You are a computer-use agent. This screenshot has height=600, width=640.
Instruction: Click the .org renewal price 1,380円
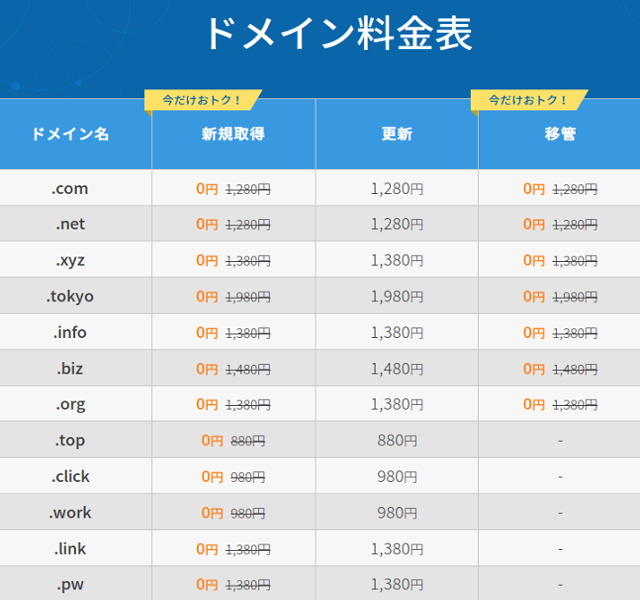pos(397,404)
